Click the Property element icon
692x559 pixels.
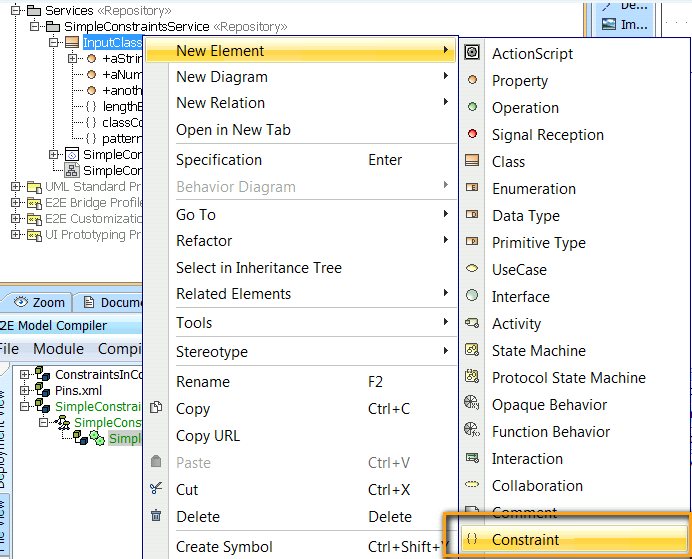click(x=472, y=81)
